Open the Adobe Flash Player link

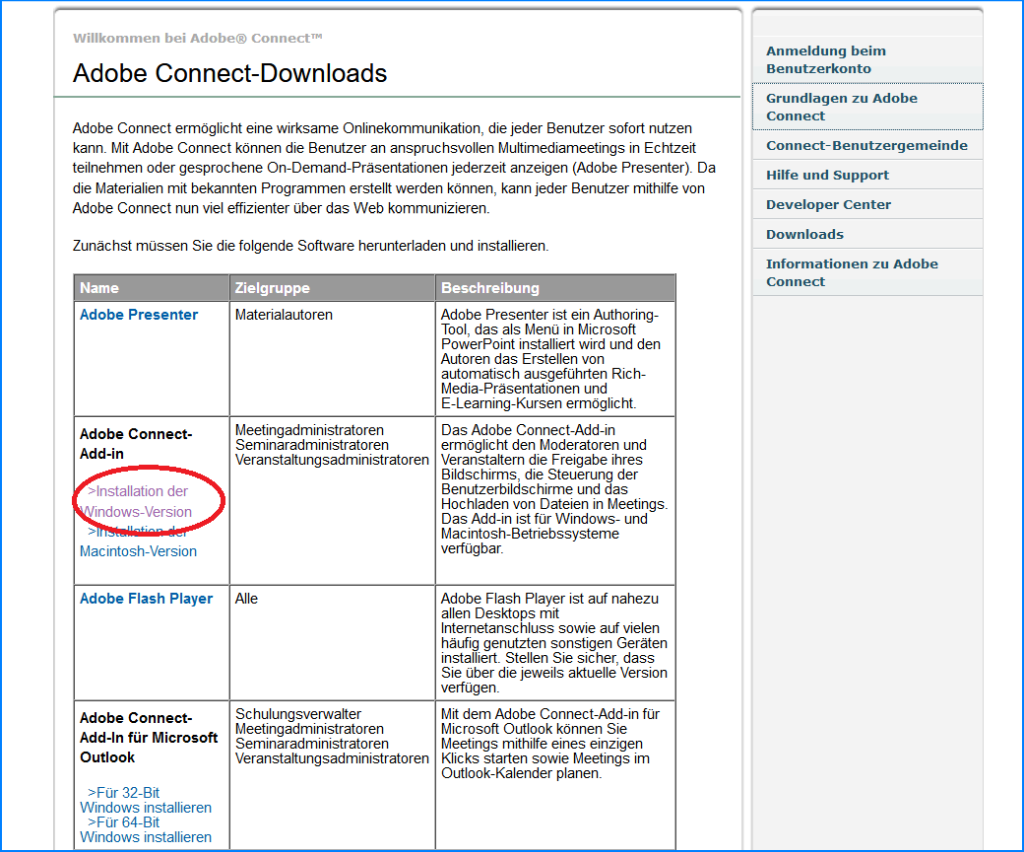click(146, 599)
